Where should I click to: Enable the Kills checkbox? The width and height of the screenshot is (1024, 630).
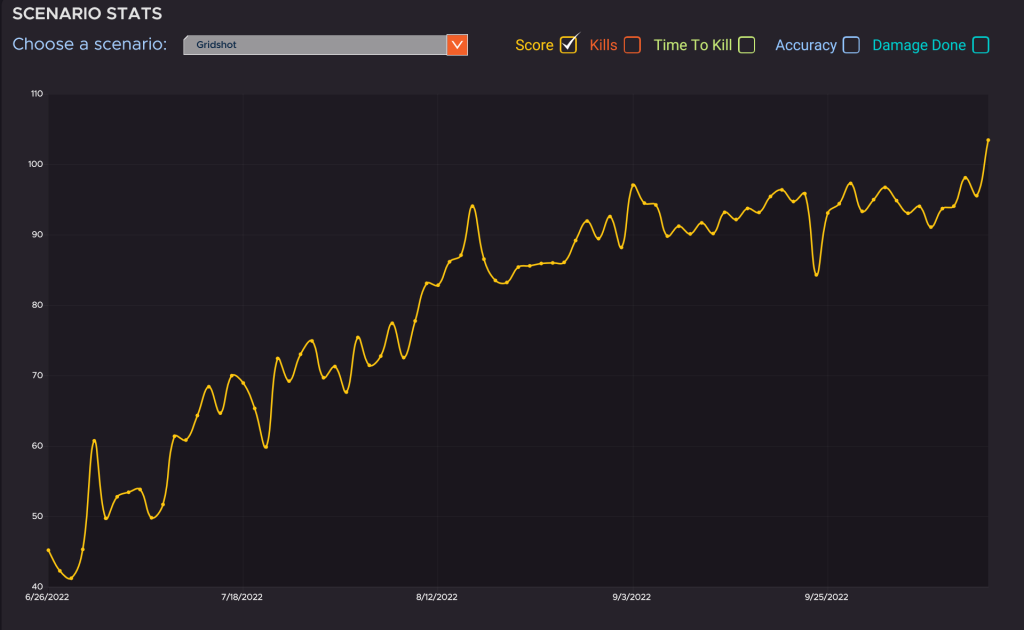click(631, 45)
